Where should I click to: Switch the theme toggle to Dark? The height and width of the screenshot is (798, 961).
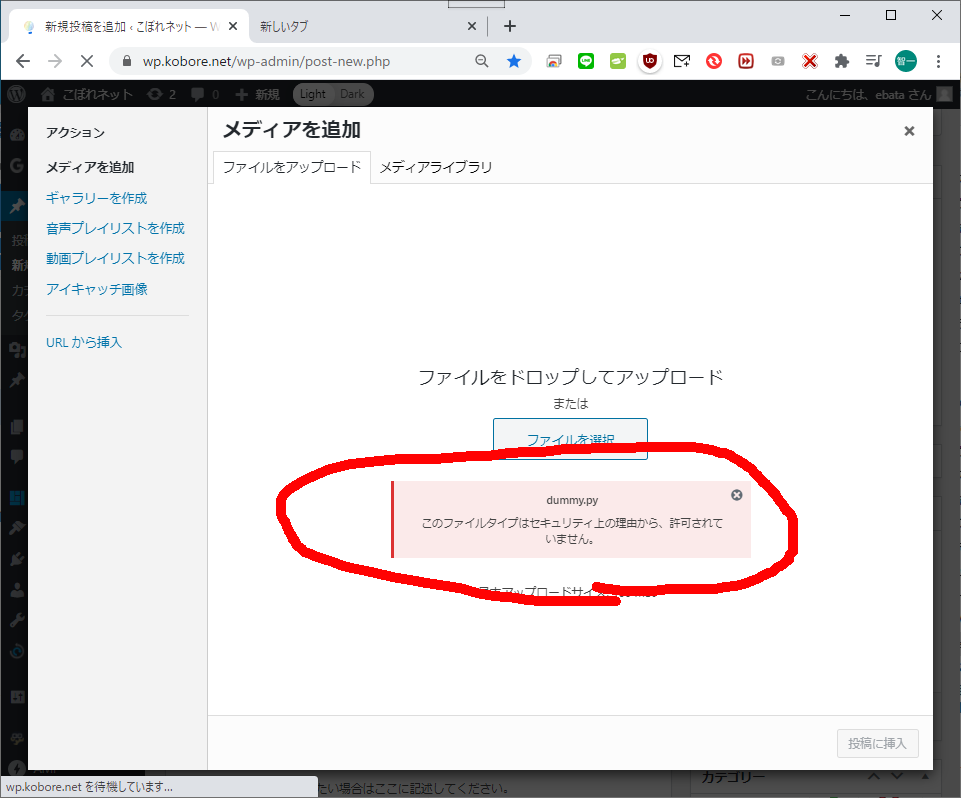[352, 94]
